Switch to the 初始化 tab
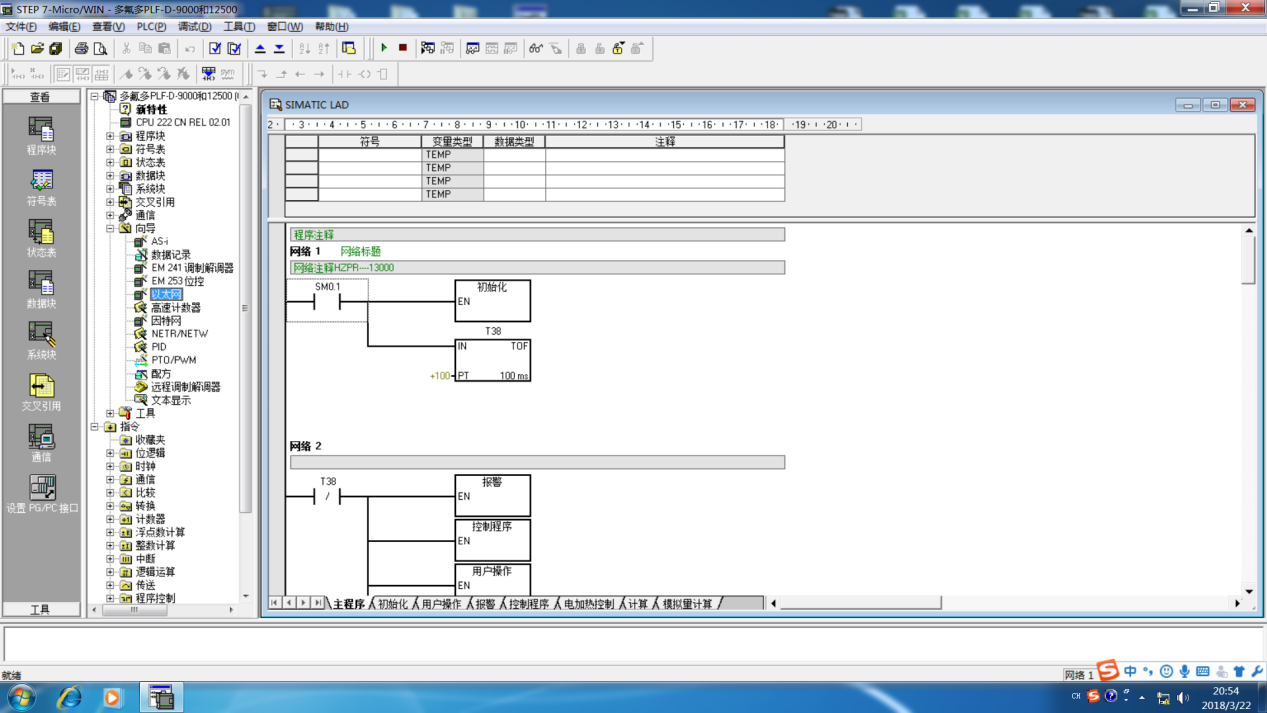 point(392,604)
